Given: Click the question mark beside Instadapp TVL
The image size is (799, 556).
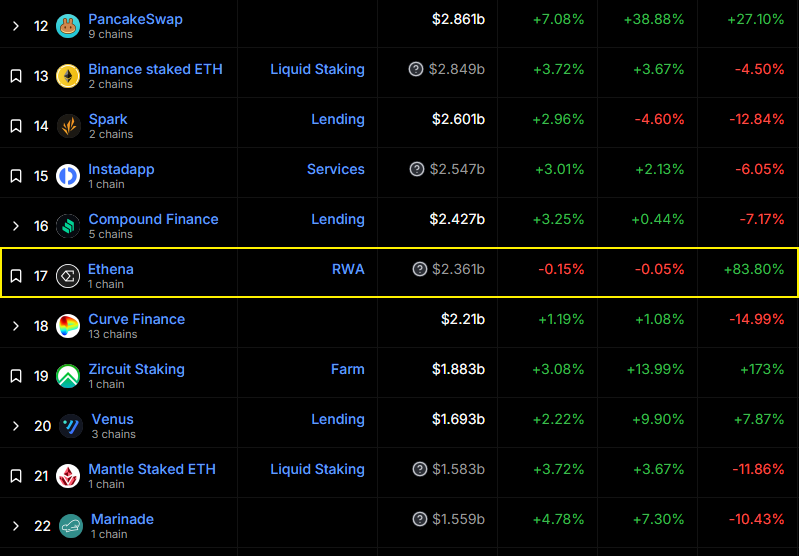Looking at the screenshot, I should click(417, 169).
